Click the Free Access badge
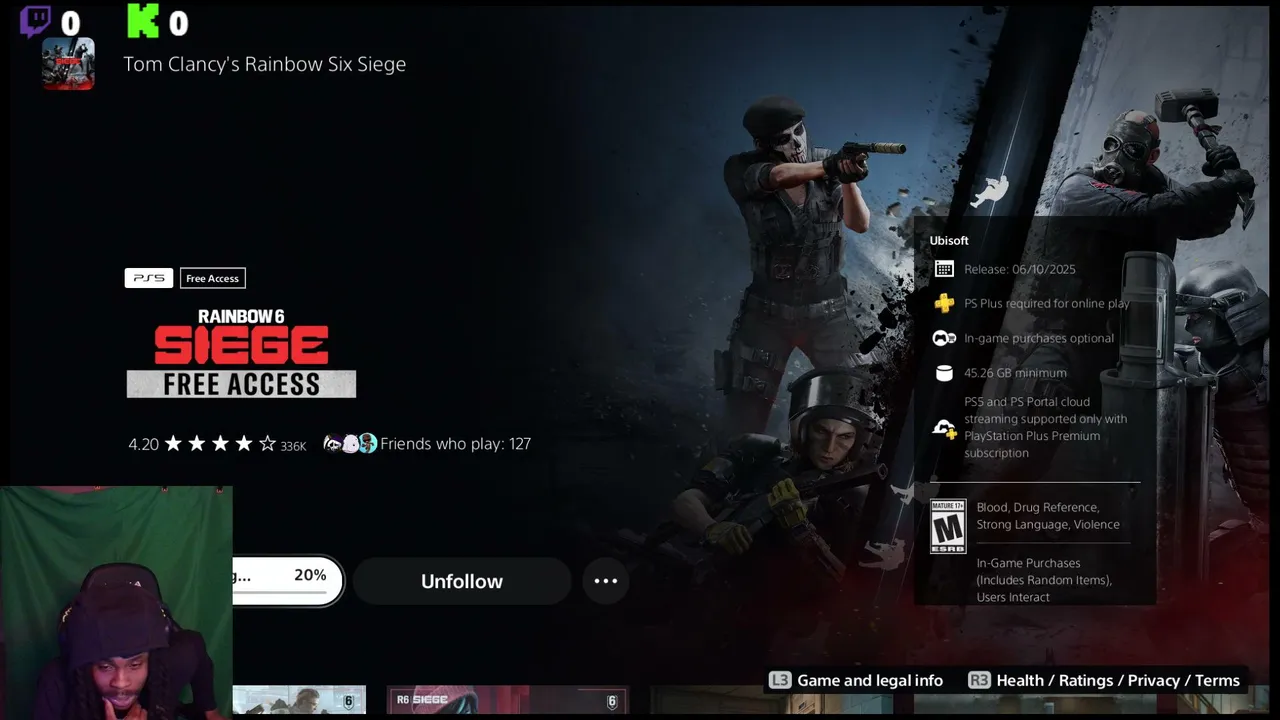1280x720 pixels. (212, 278)
